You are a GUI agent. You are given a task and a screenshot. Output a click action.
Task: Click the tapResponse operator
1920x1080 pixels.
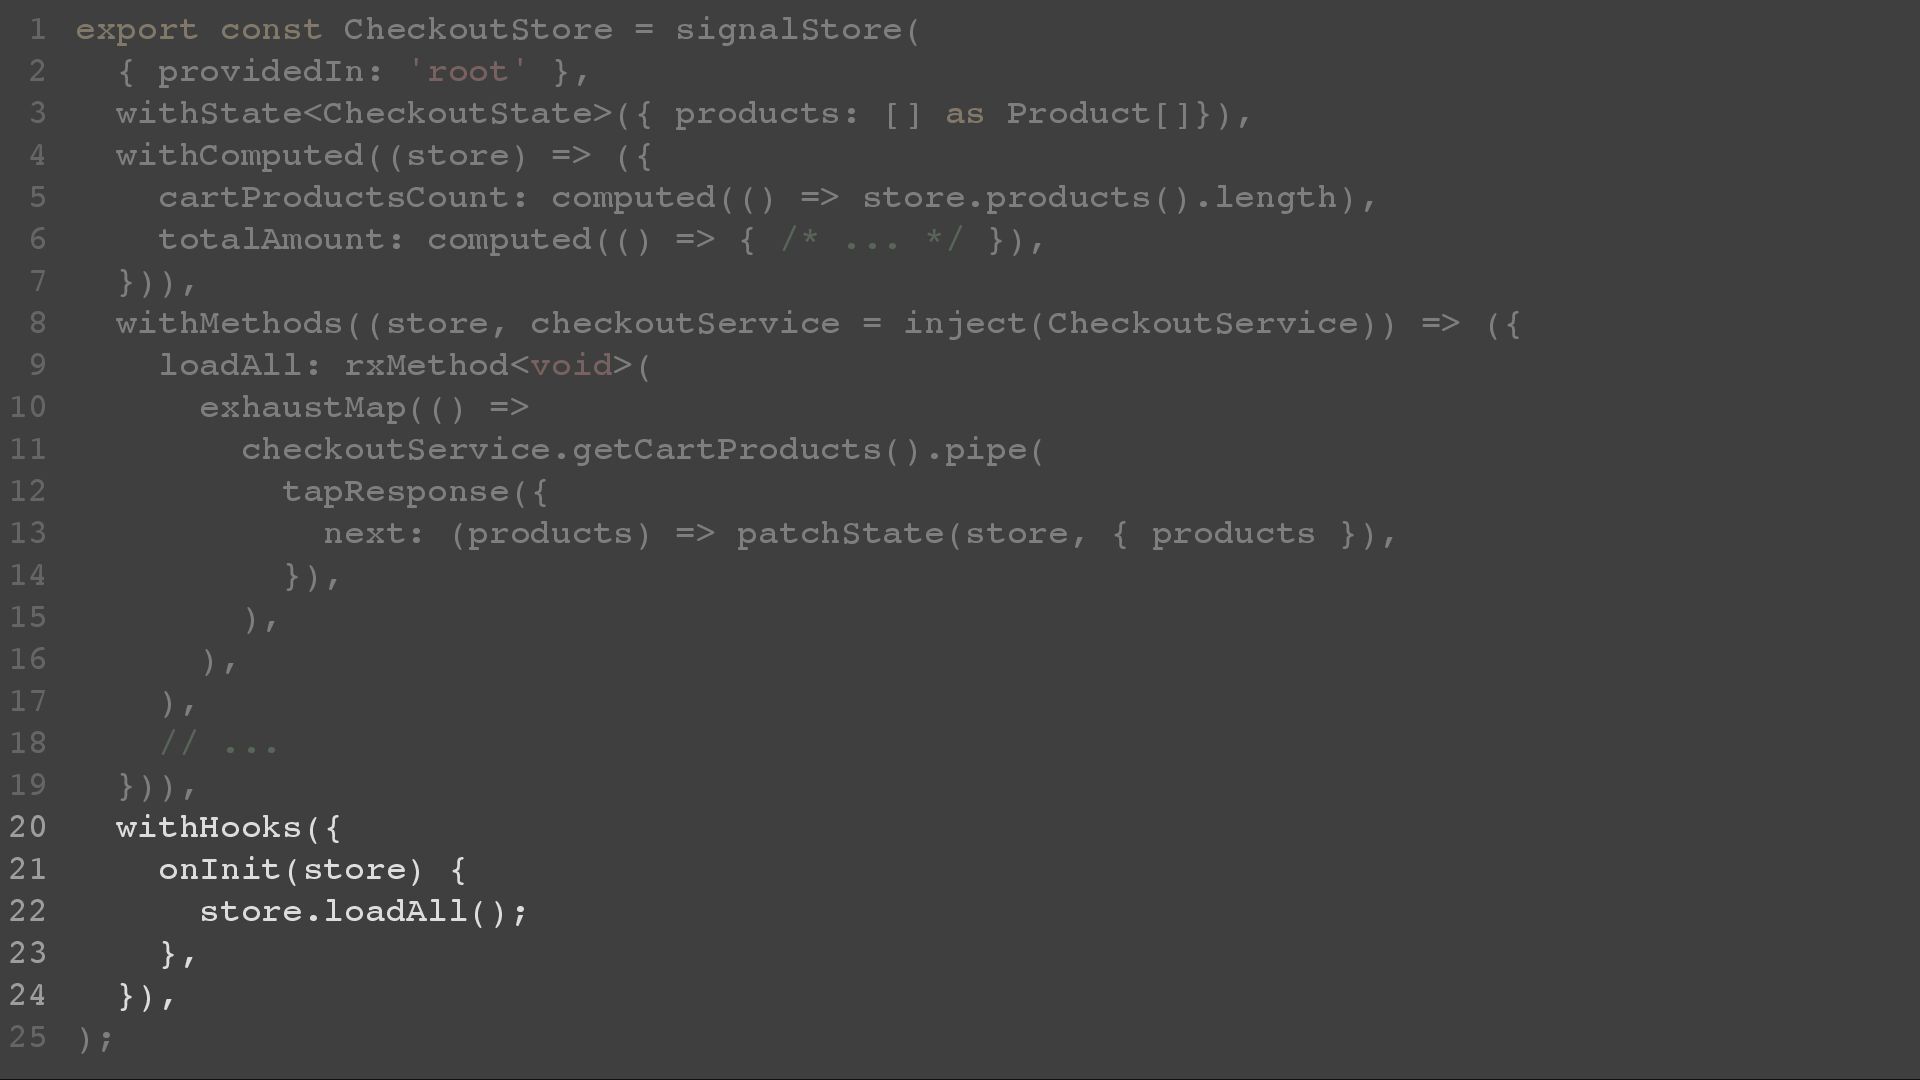[x=396, y=492]
